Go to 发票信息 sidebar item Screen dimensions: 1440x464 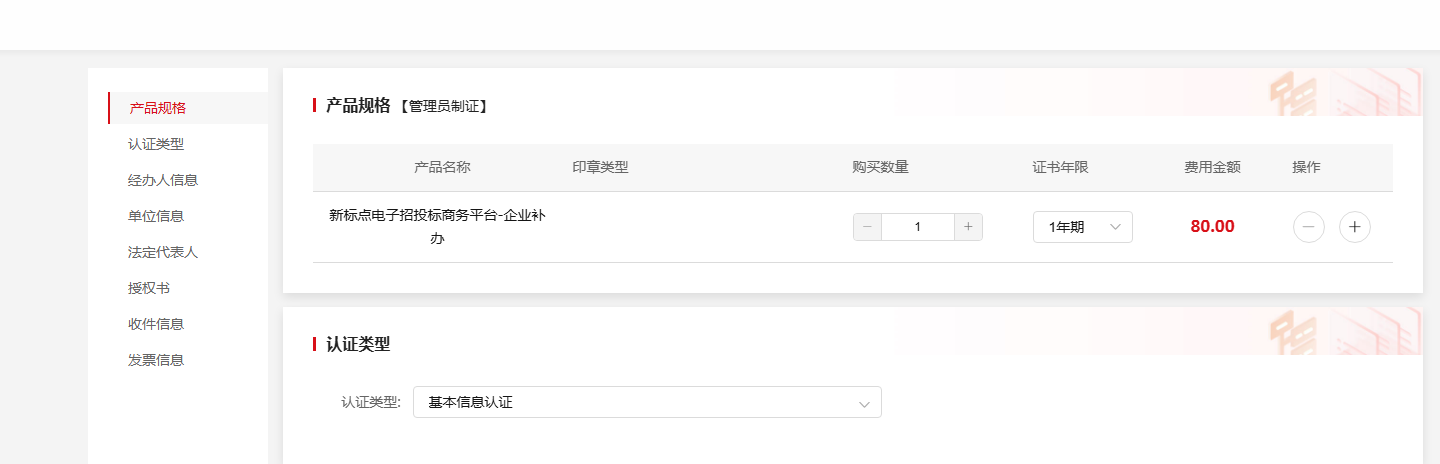point(156,360)
